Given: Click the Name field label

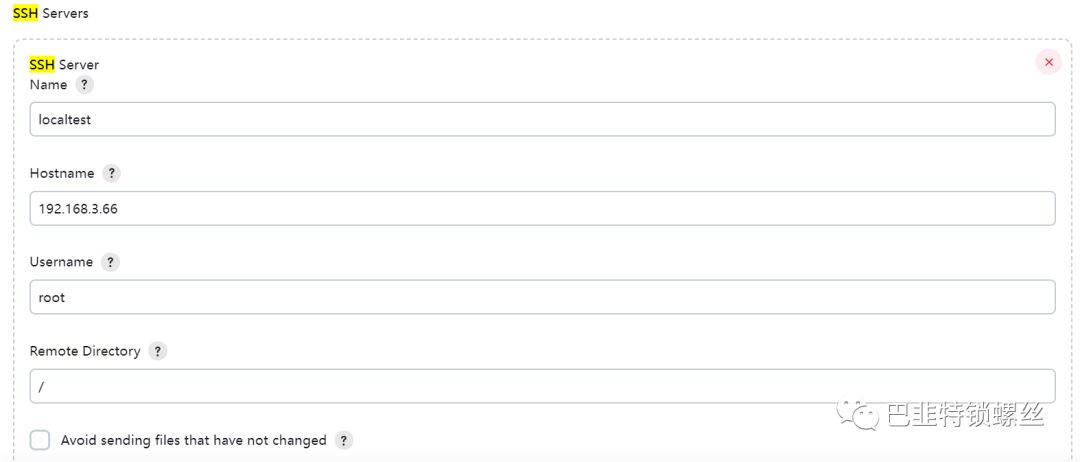Looking at the screenshot, I should (x=48, y=85).
